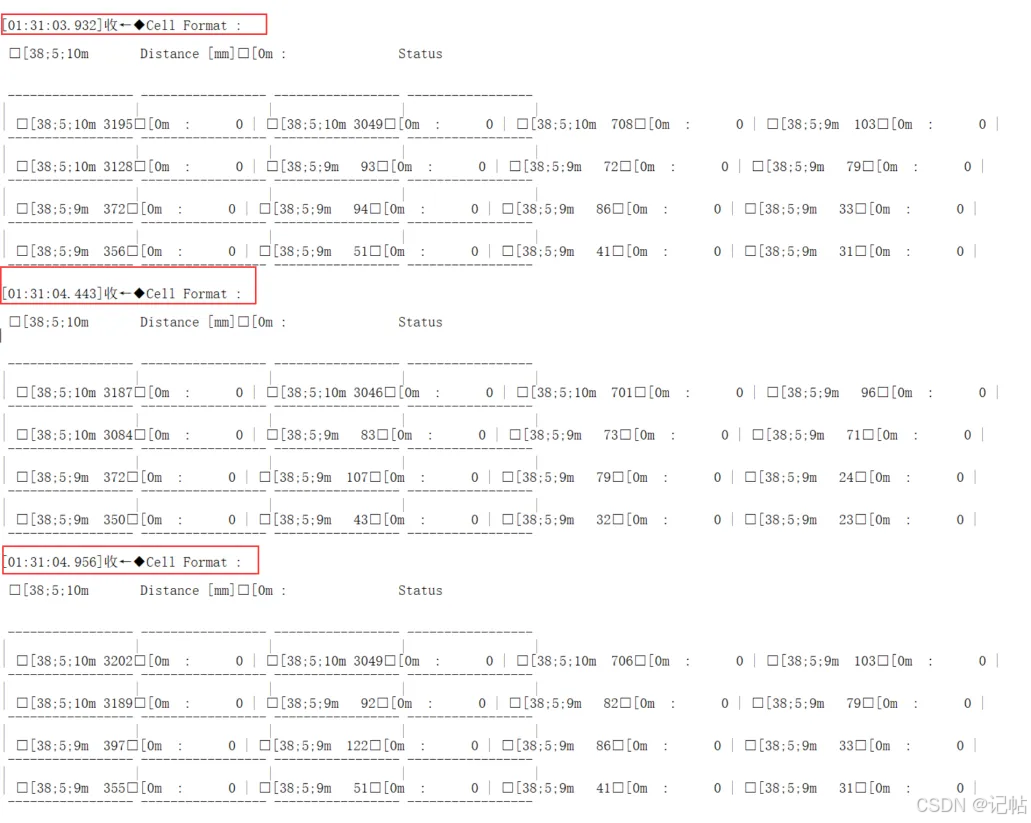The height and width of the screenshot is (823, 1031).
Task: Click the first Status column header
Action: (x=420, y=54)
